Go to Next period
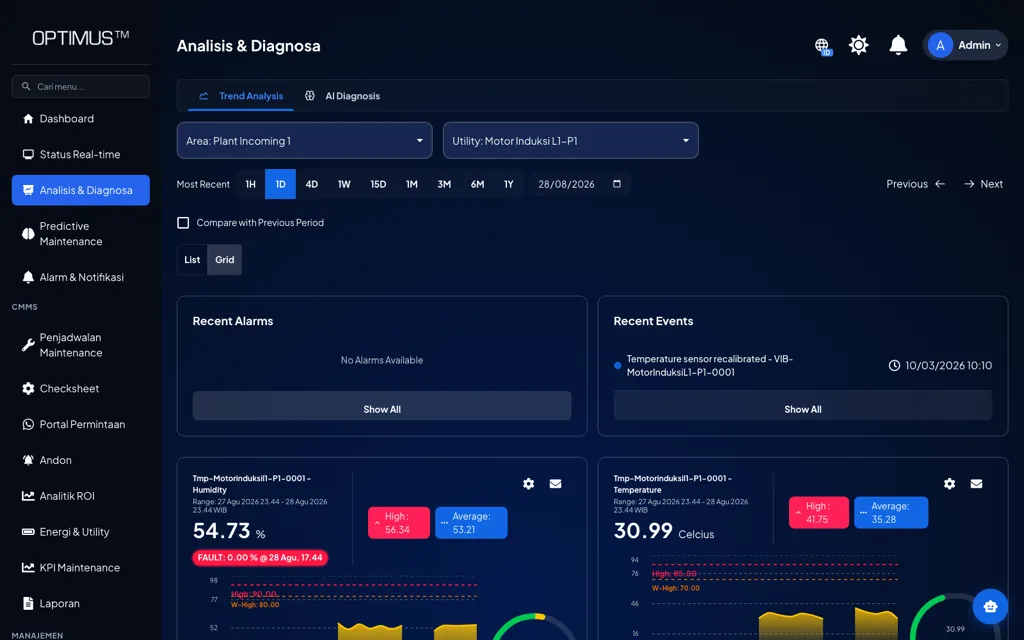This screenshot has height=640, width=1024. 984,184
